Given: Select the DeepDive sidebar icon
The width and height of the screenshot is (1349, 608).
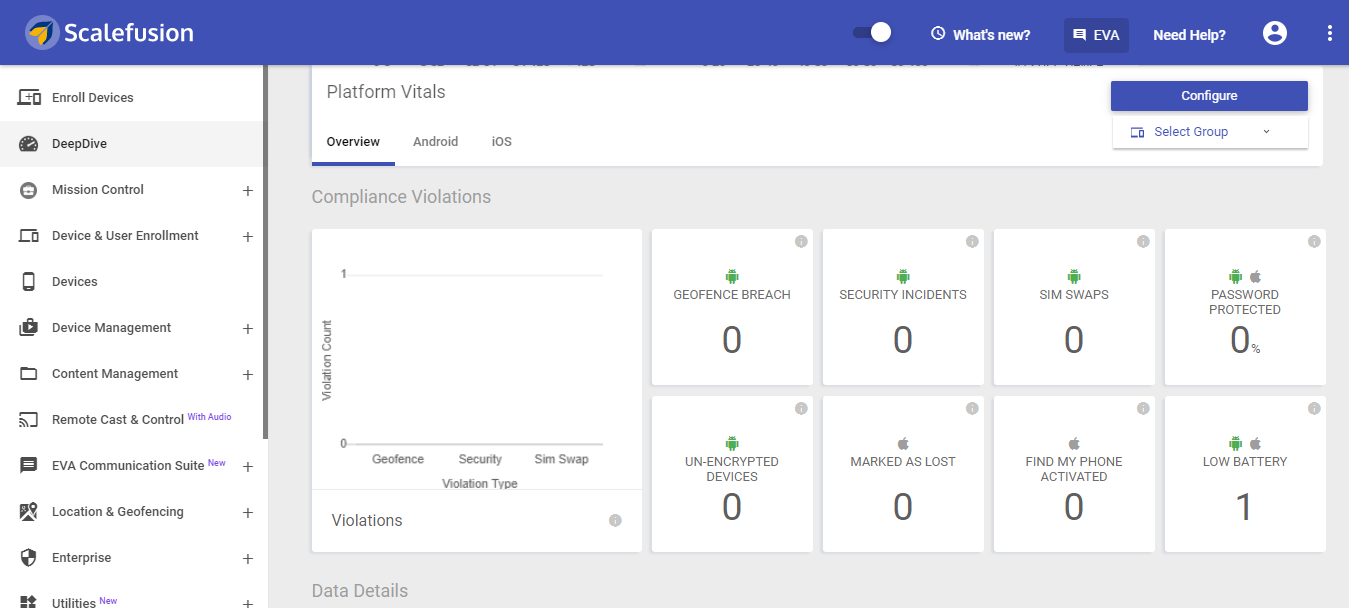Looking at the screenshot, I should (x=28, y=143).
